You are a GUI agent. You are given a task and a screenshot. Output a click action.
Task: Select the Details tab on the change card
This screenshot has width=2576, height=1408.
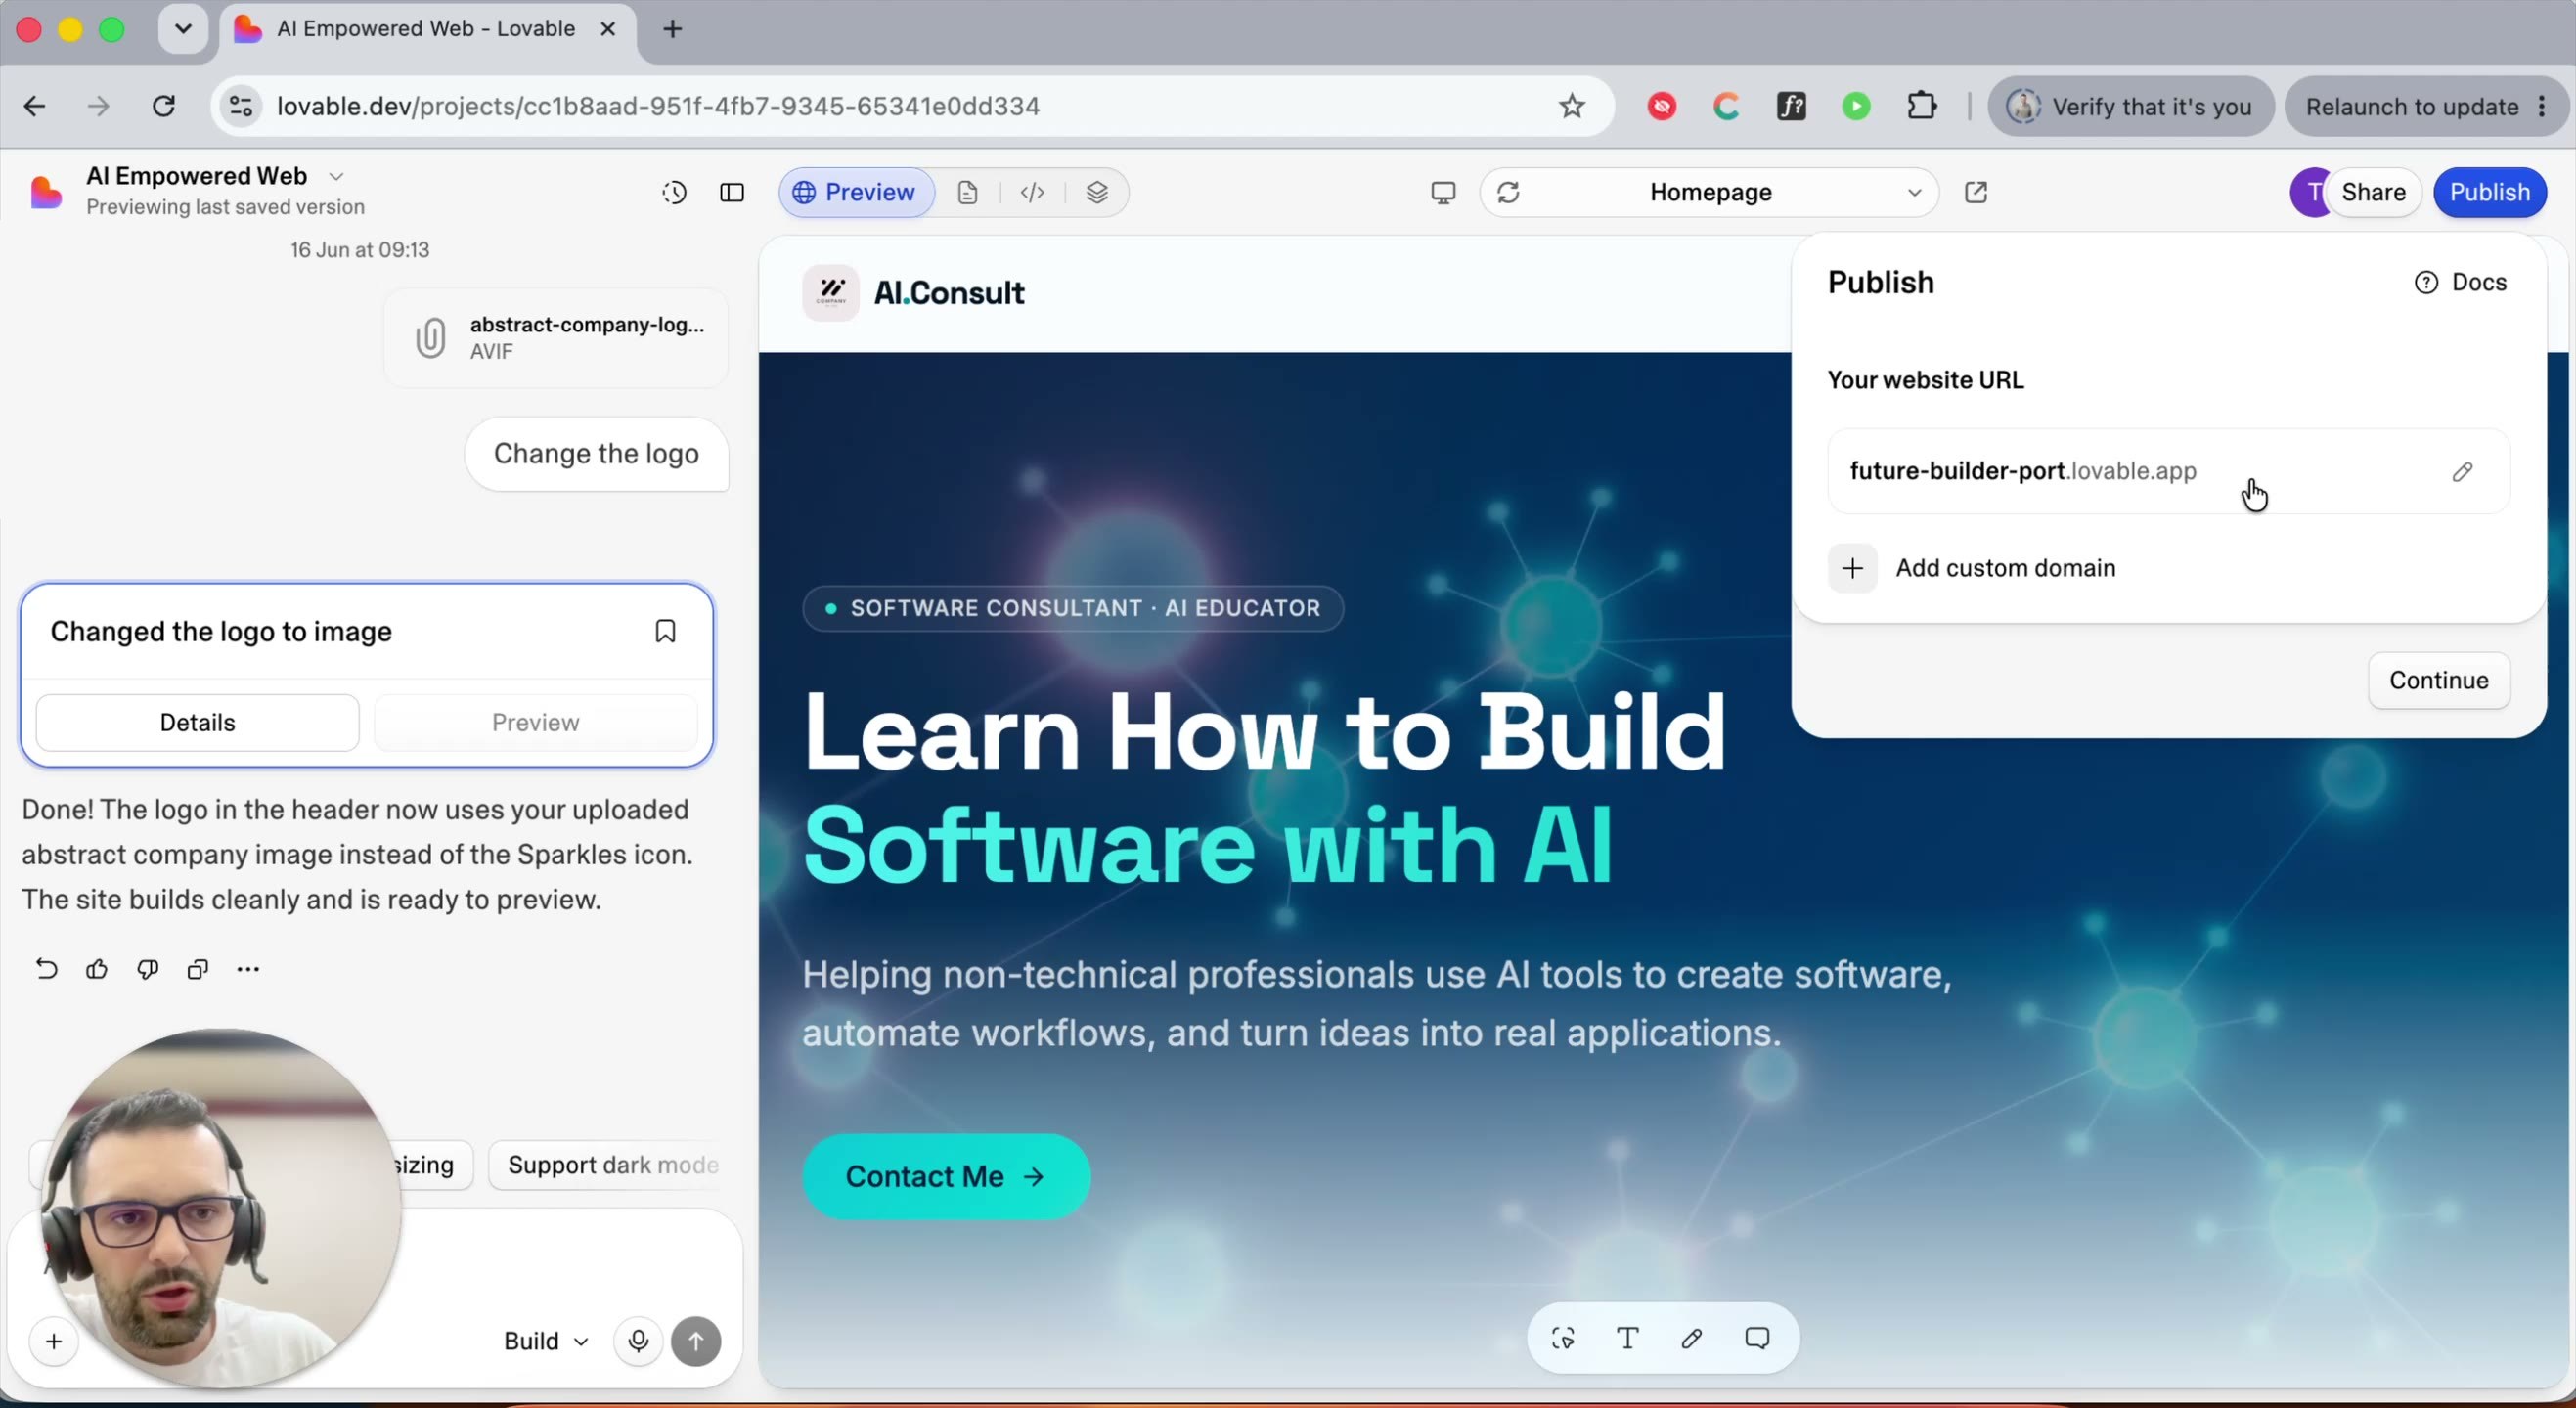pos(198,722)
